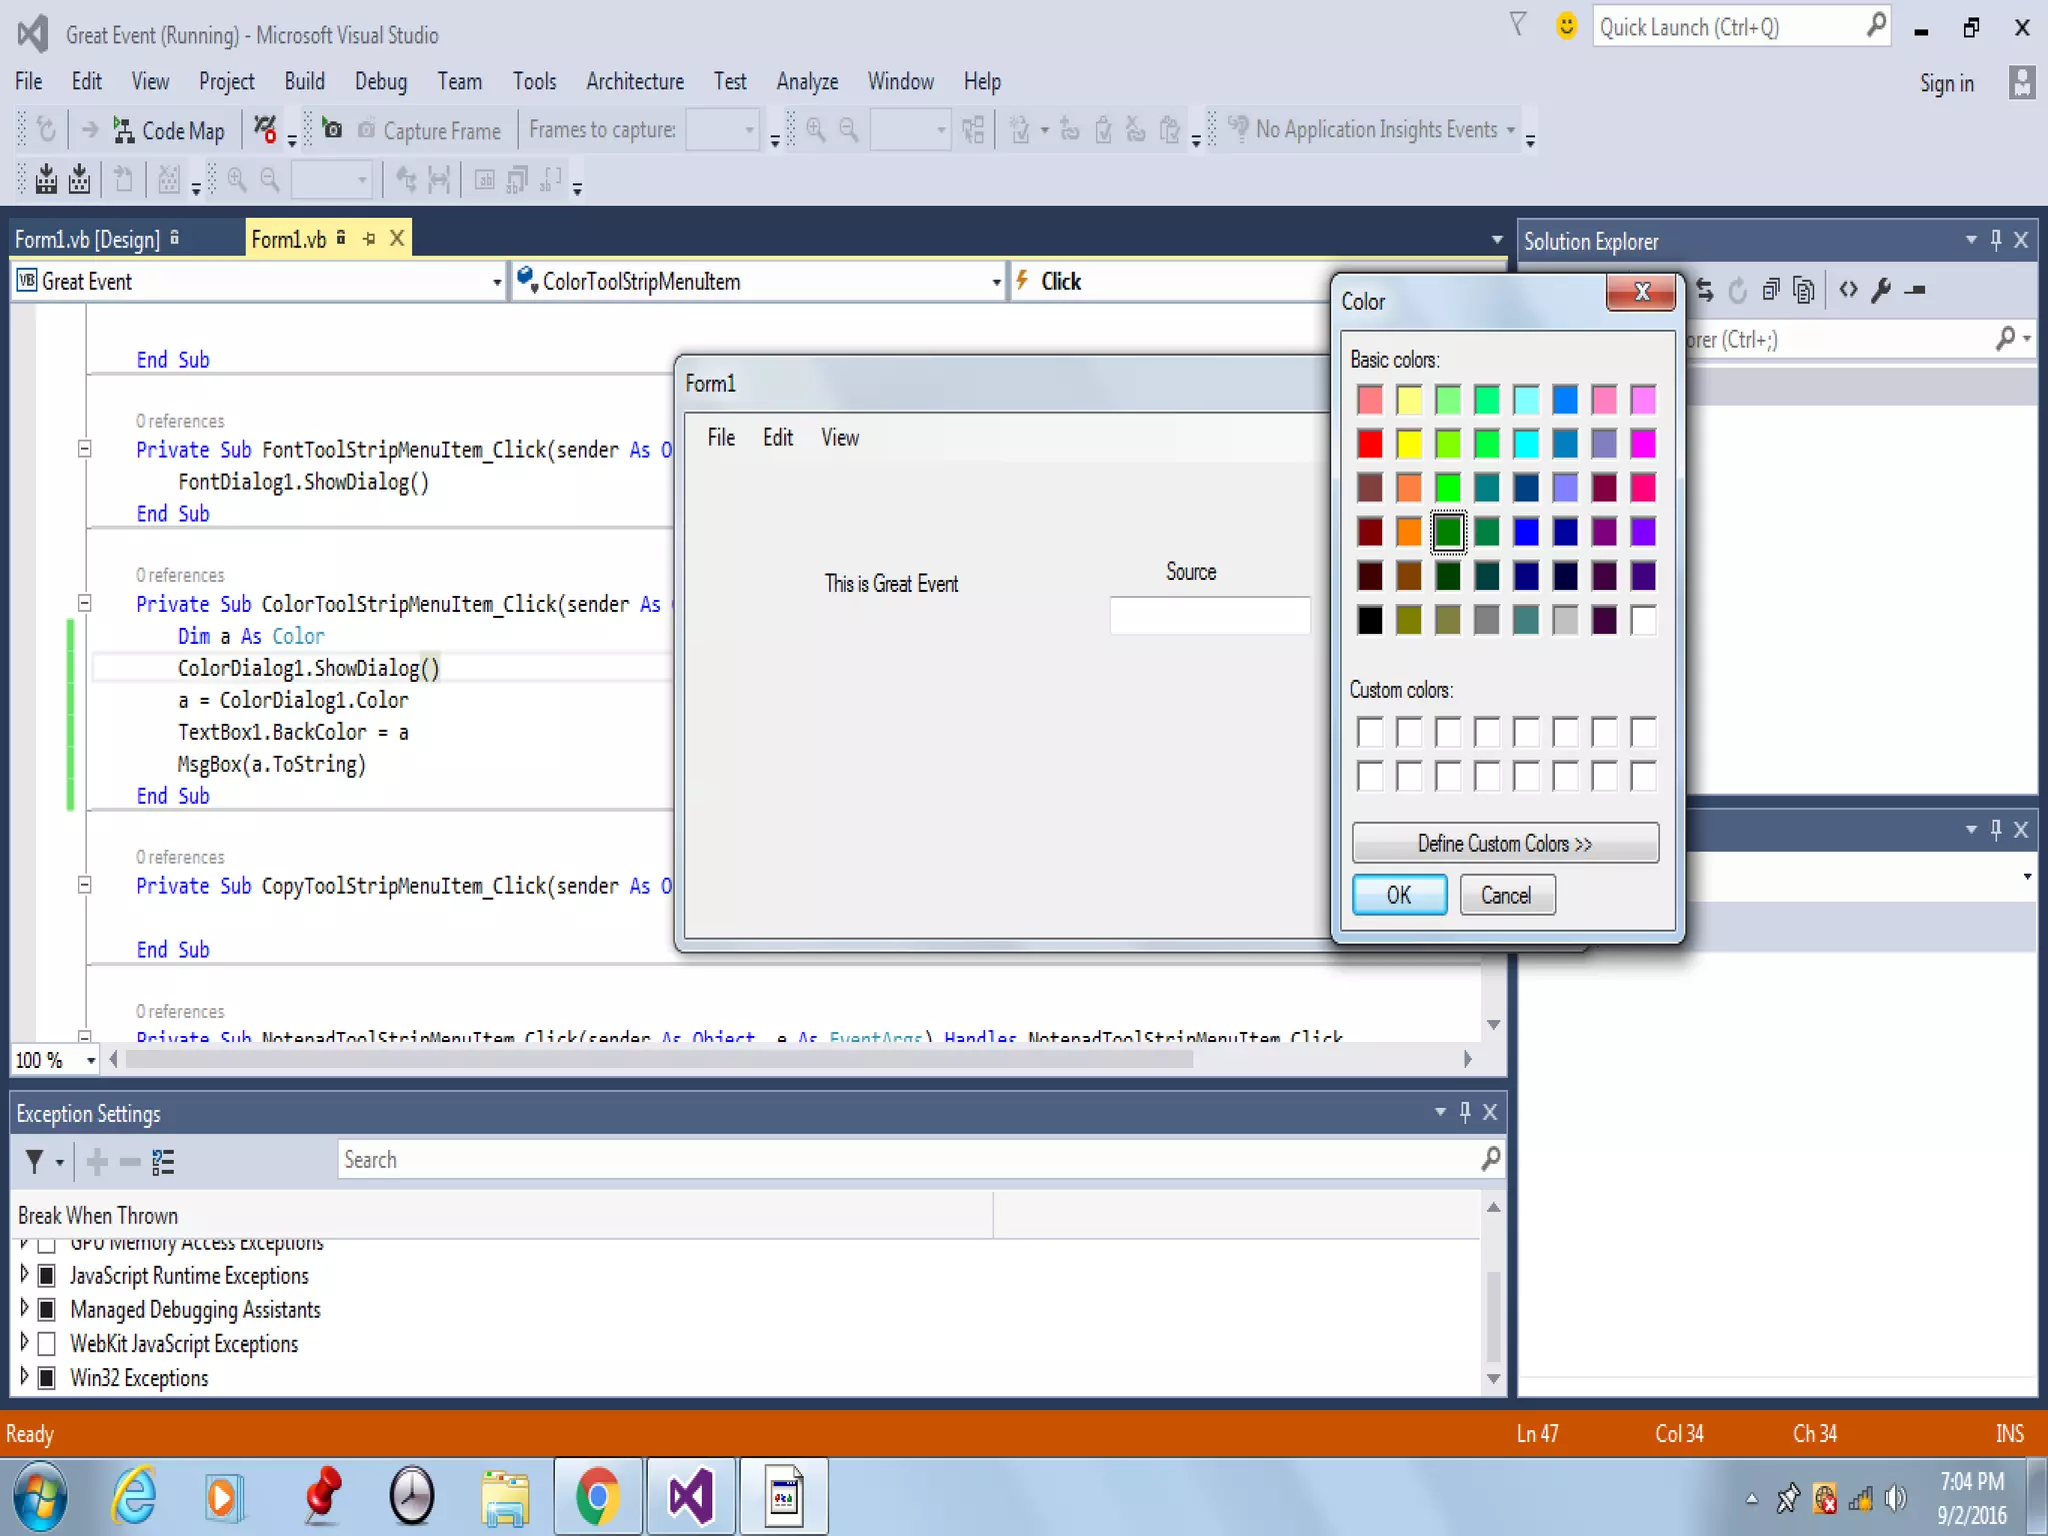Toggle the JavaScript Runtime Exceptions checkbox
2048x1536 pixels.
tap(46, 1276)
